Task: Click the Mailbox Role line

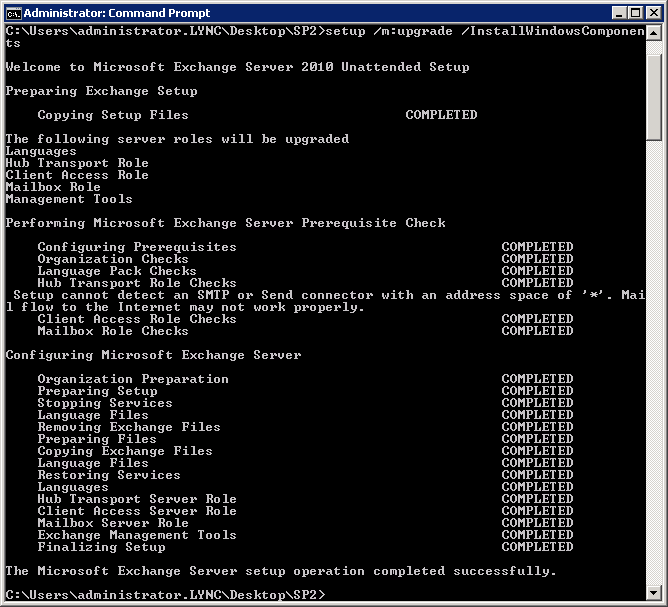Action: [x=53, y=187]
